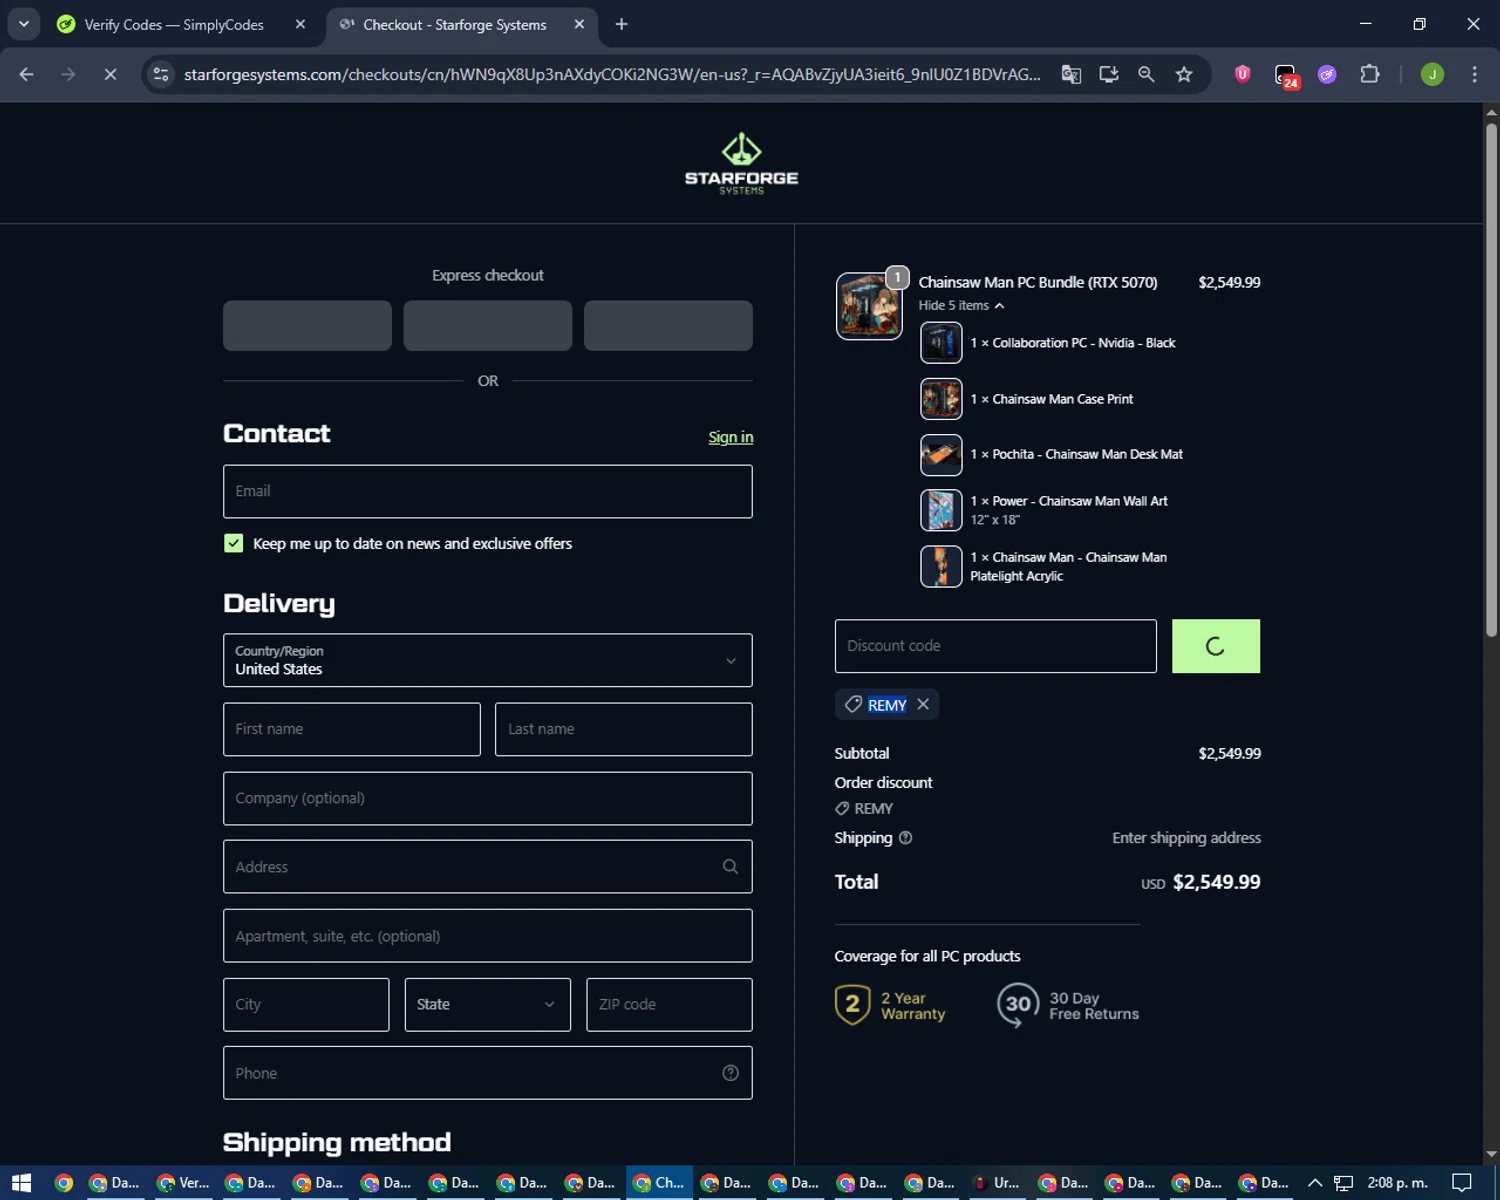Close the Verify Codes tab
The width and height of the screenshot is (1500, 1200).
(x=300, y=24)
